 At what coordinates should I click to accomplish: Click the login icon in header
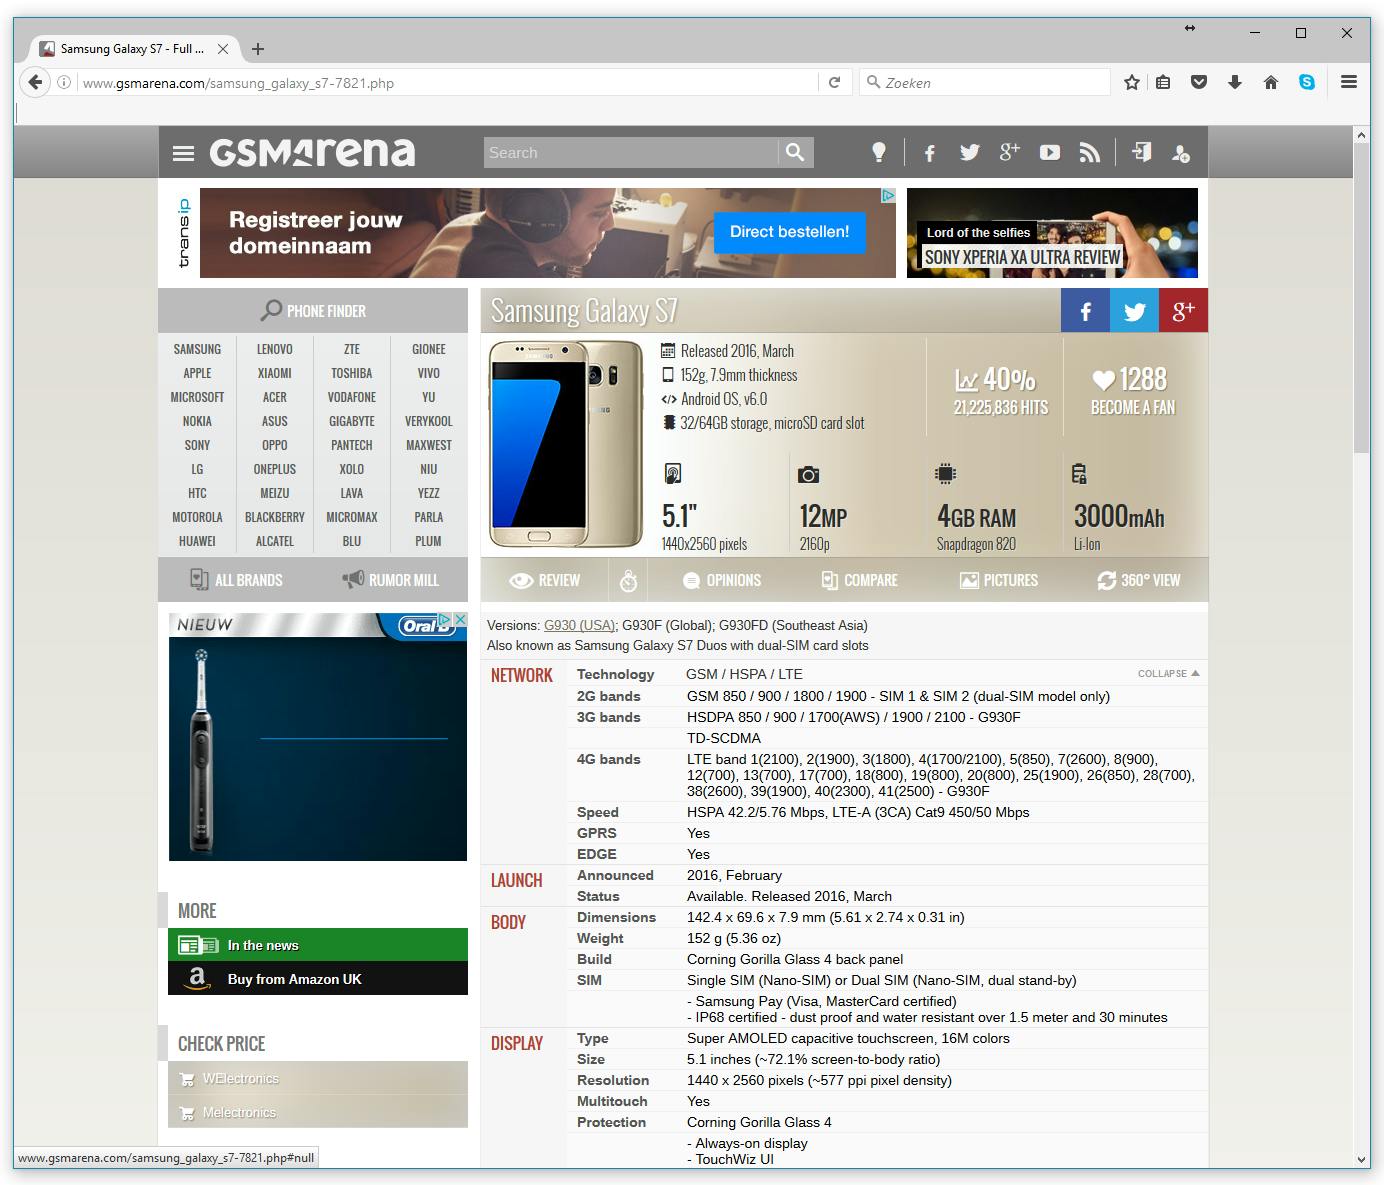coord(1141,152)
